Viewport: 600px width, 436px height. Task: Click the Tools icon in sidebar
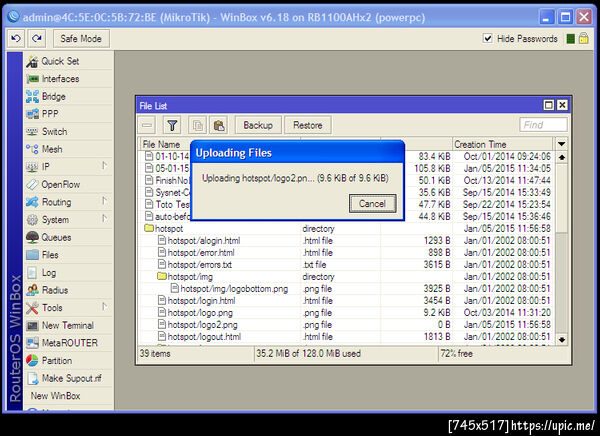[x=33, y=308]
